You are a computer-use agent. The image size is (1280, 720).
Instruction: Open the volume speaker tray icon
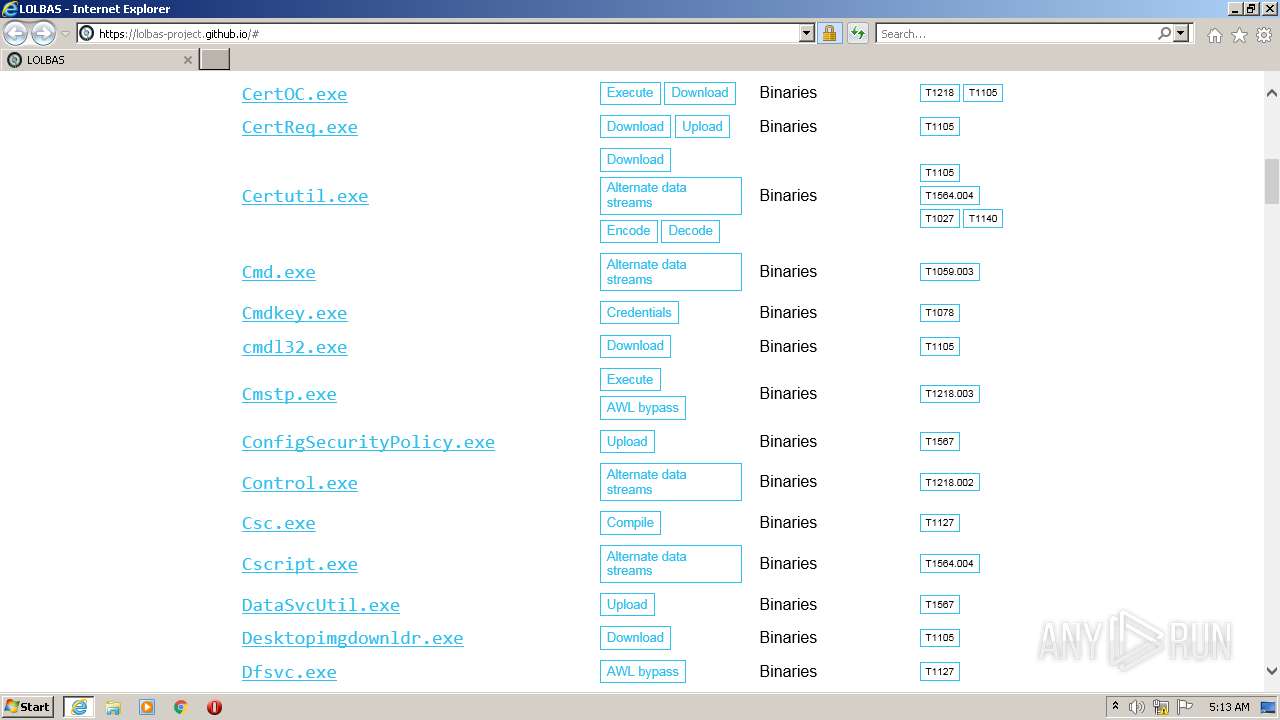coord(1137,707)
